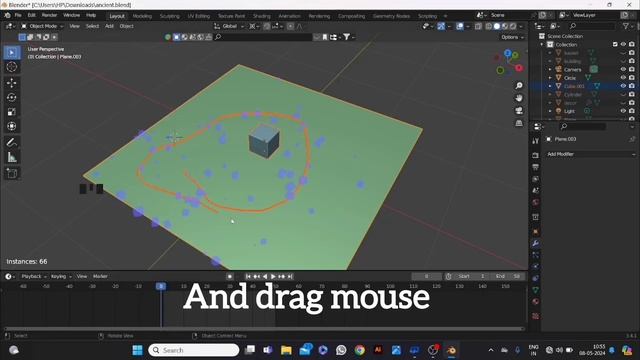Click the viewport zoom magnifier icon

click(x=519, y=86)
